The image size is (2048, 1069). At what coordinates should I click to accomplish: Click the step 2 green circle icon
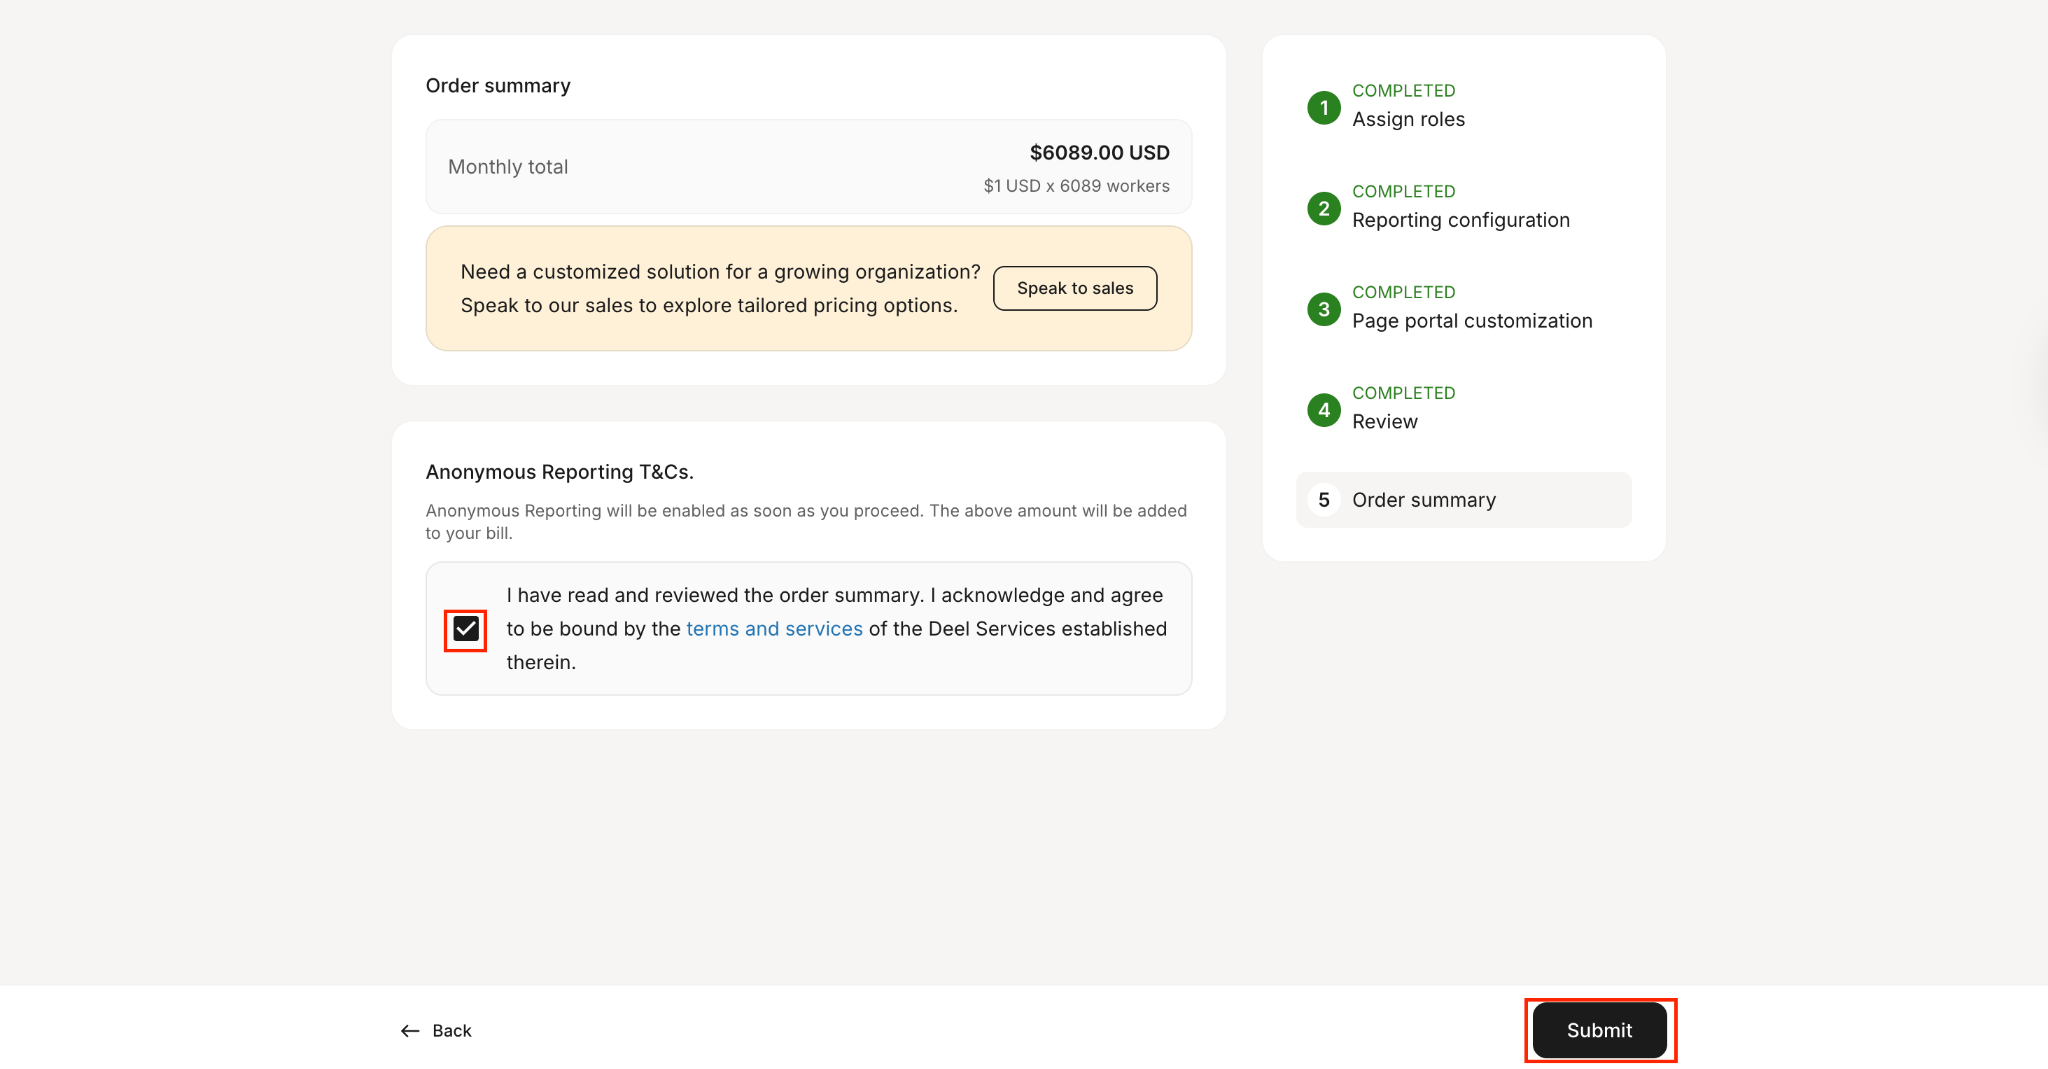(x=1323, y=208)
